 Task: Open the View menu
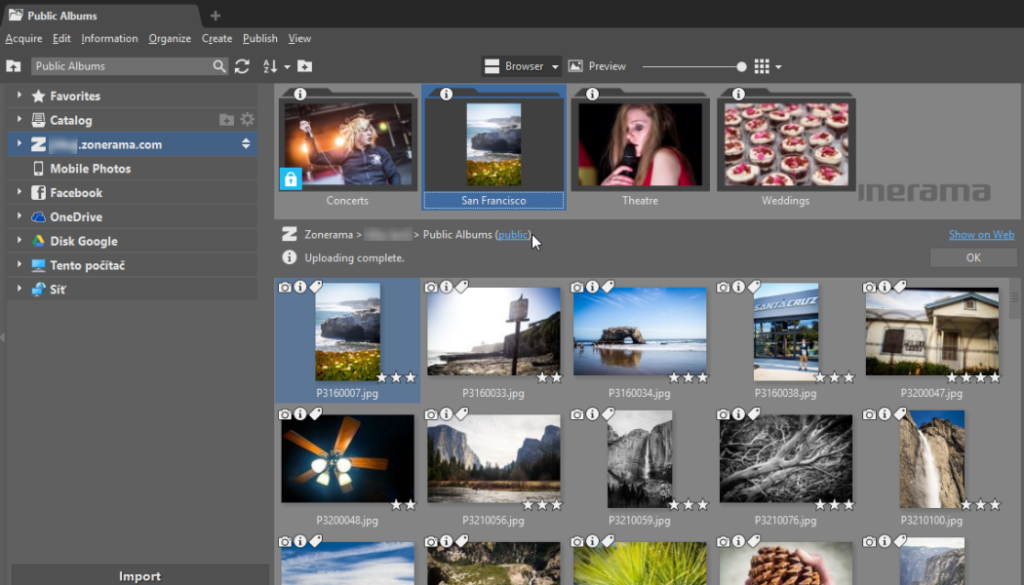[300, 39]
